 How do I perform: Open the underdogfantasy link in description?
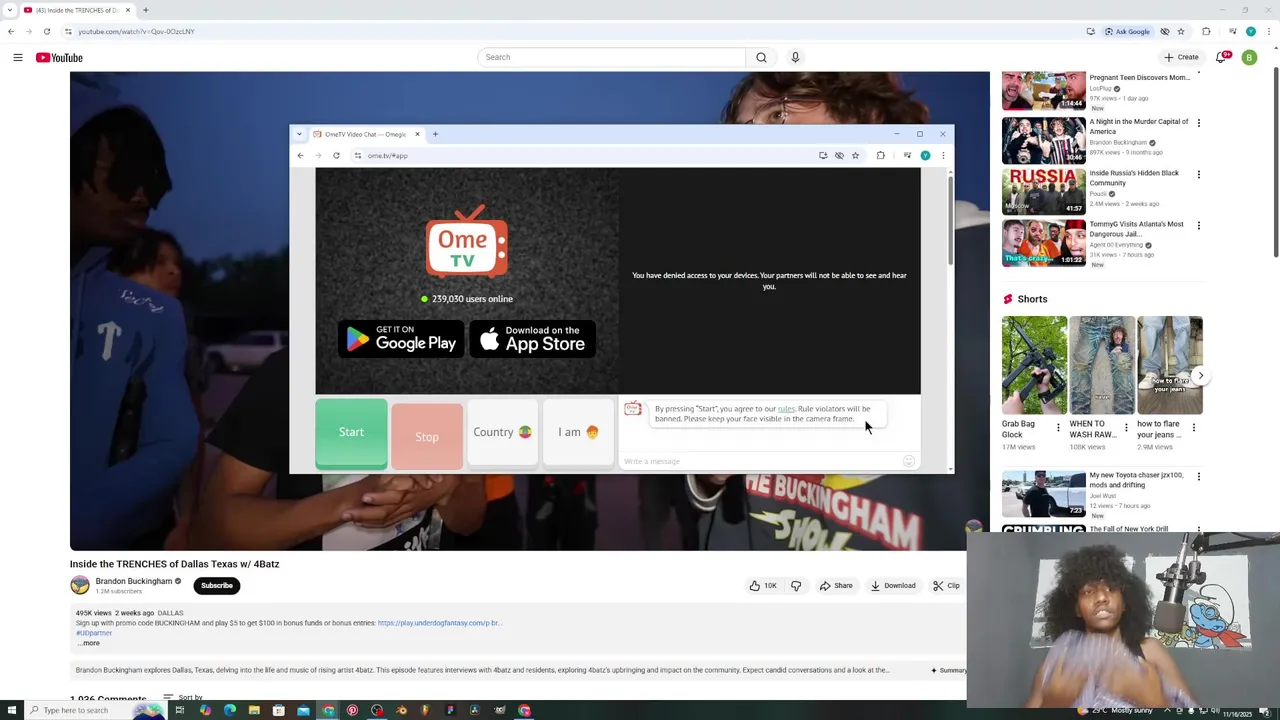pos(439,623)
